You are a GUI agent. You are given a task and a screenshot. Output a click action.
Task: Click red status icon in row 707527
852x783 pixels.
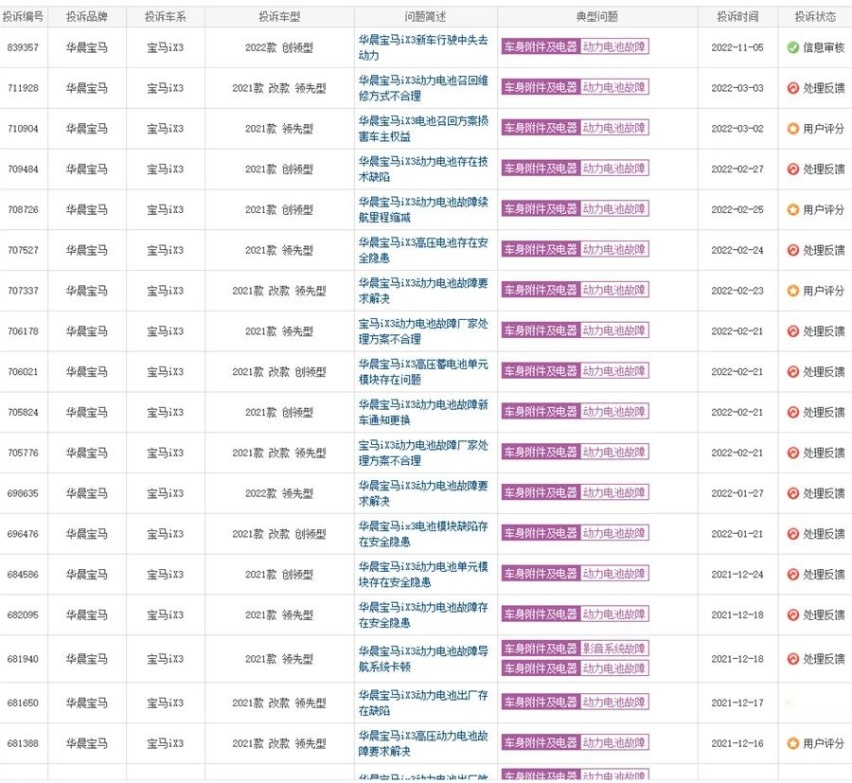[x=793, y=250]
